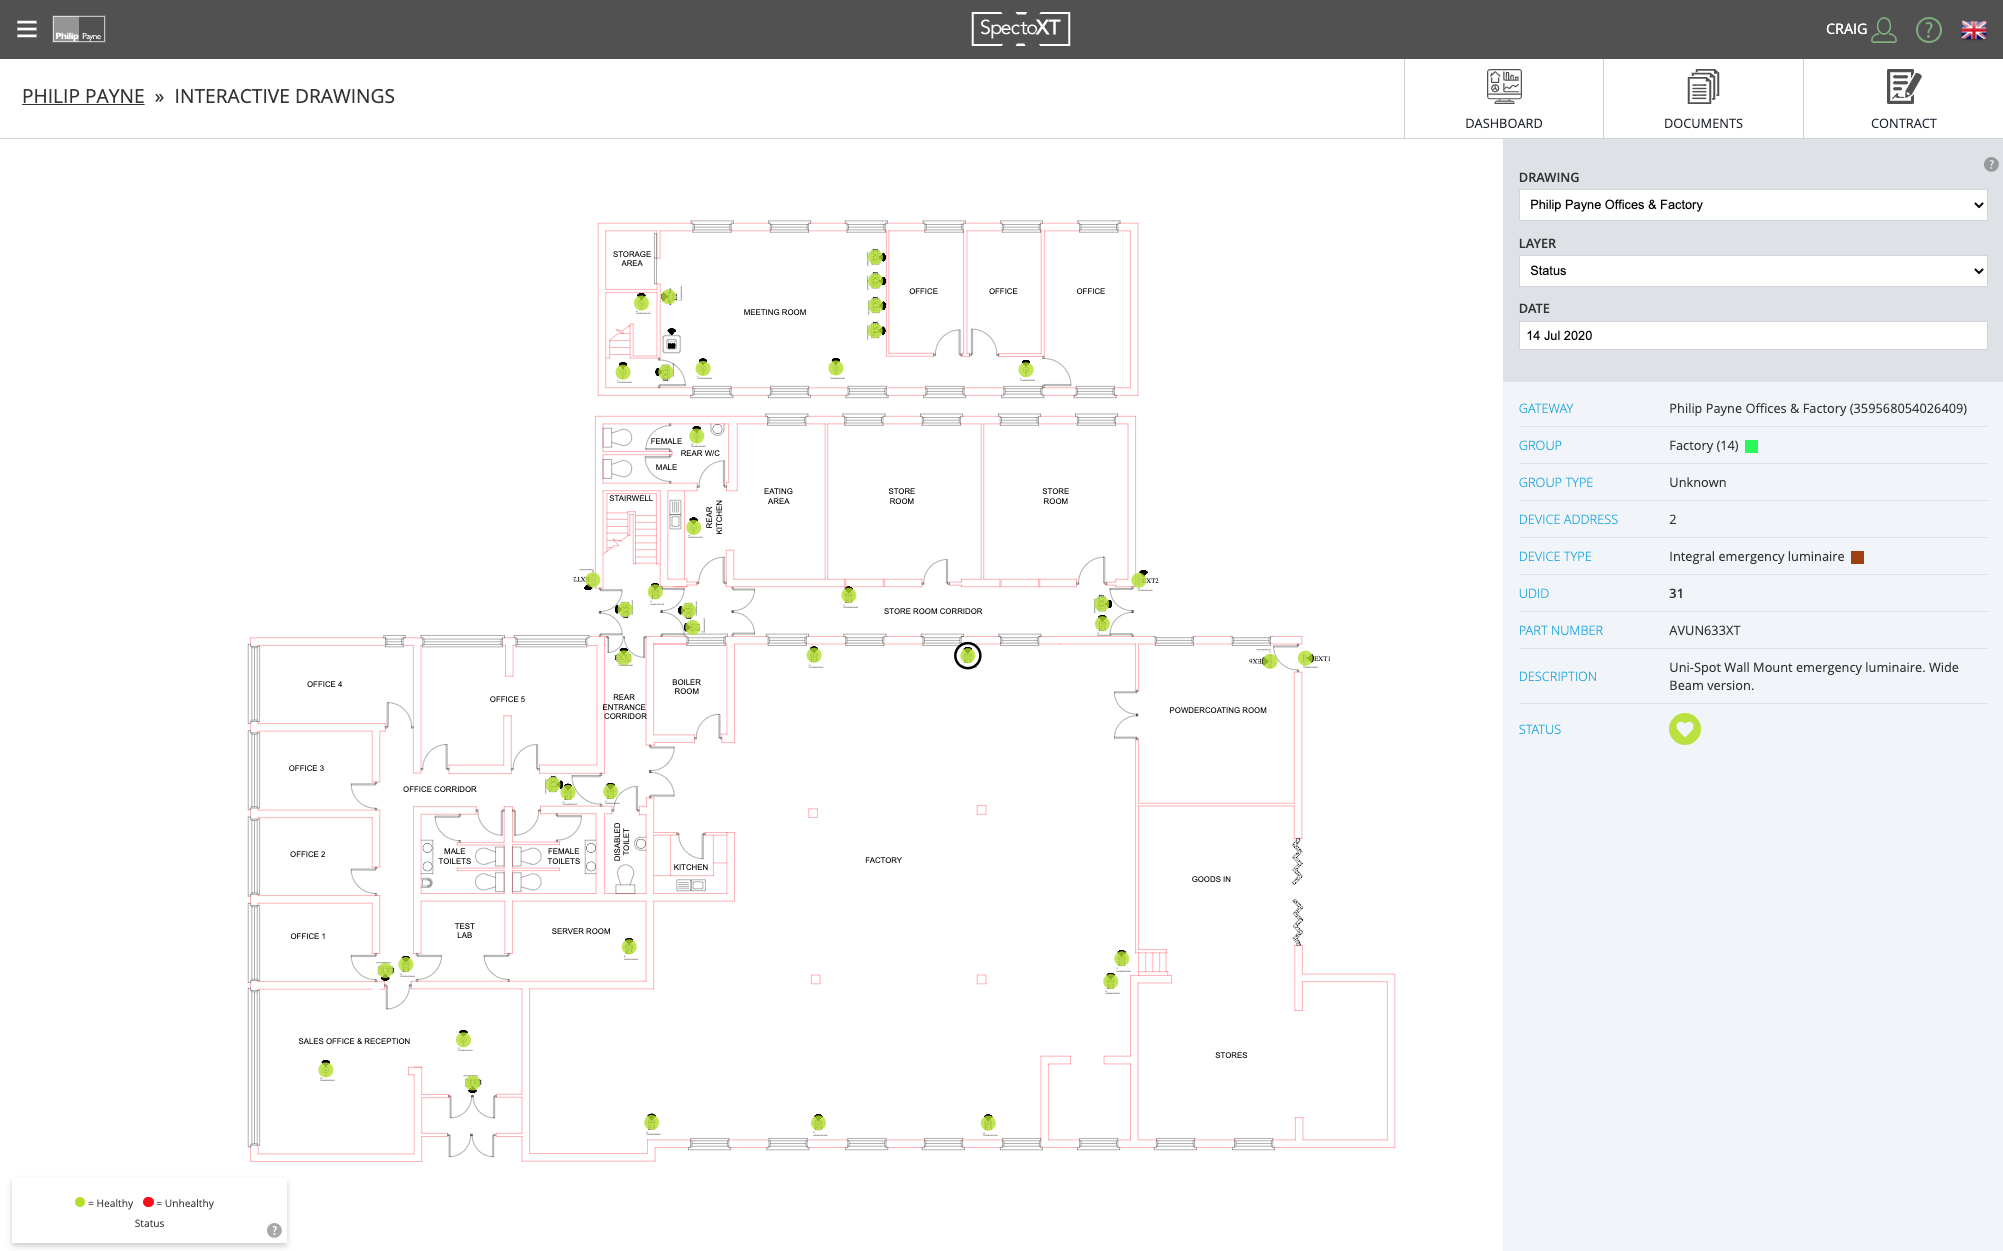Select left luminaire in Sales Office & Reception

tap(326, 1070)
